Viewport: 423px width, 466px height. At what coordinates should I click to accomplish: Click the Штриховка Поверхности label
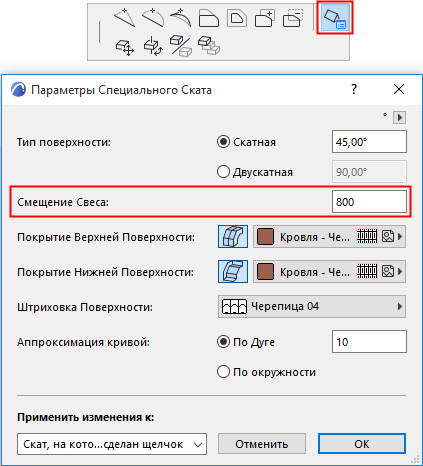click(85, 307)
